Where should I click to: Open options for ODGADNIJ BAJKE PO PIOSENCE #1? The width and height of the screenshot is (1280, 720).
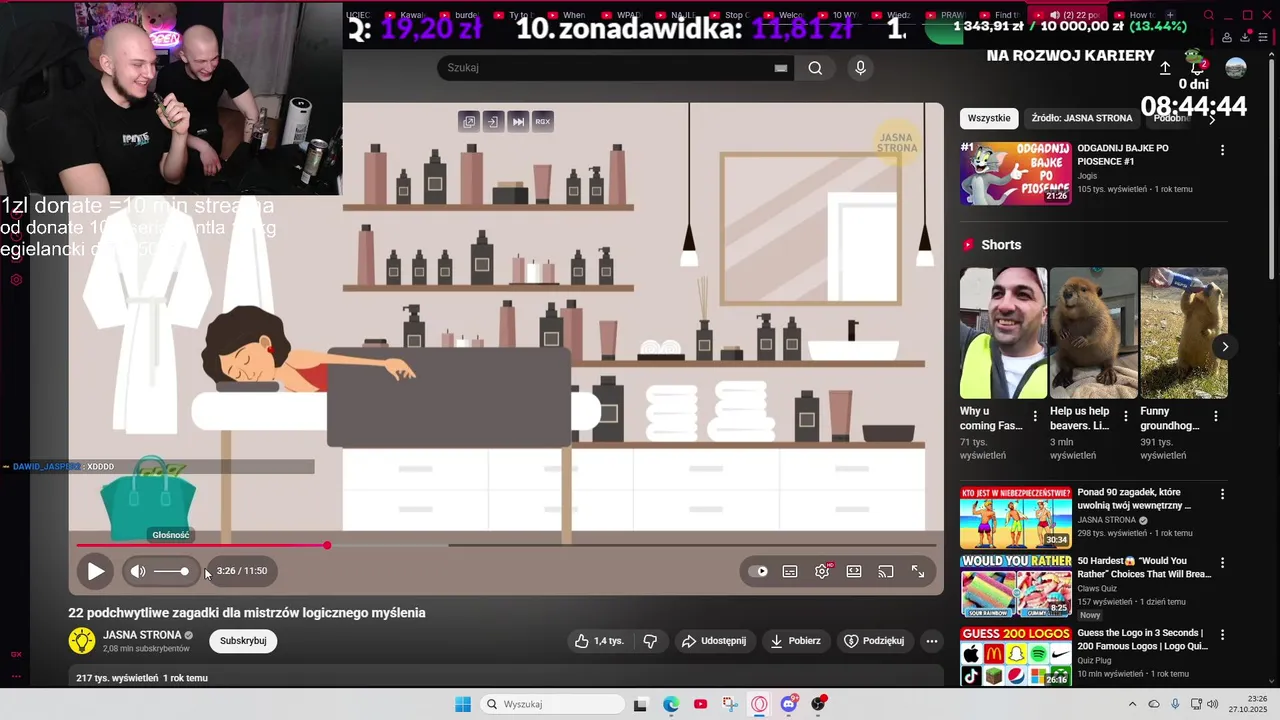coord(1222,150)
